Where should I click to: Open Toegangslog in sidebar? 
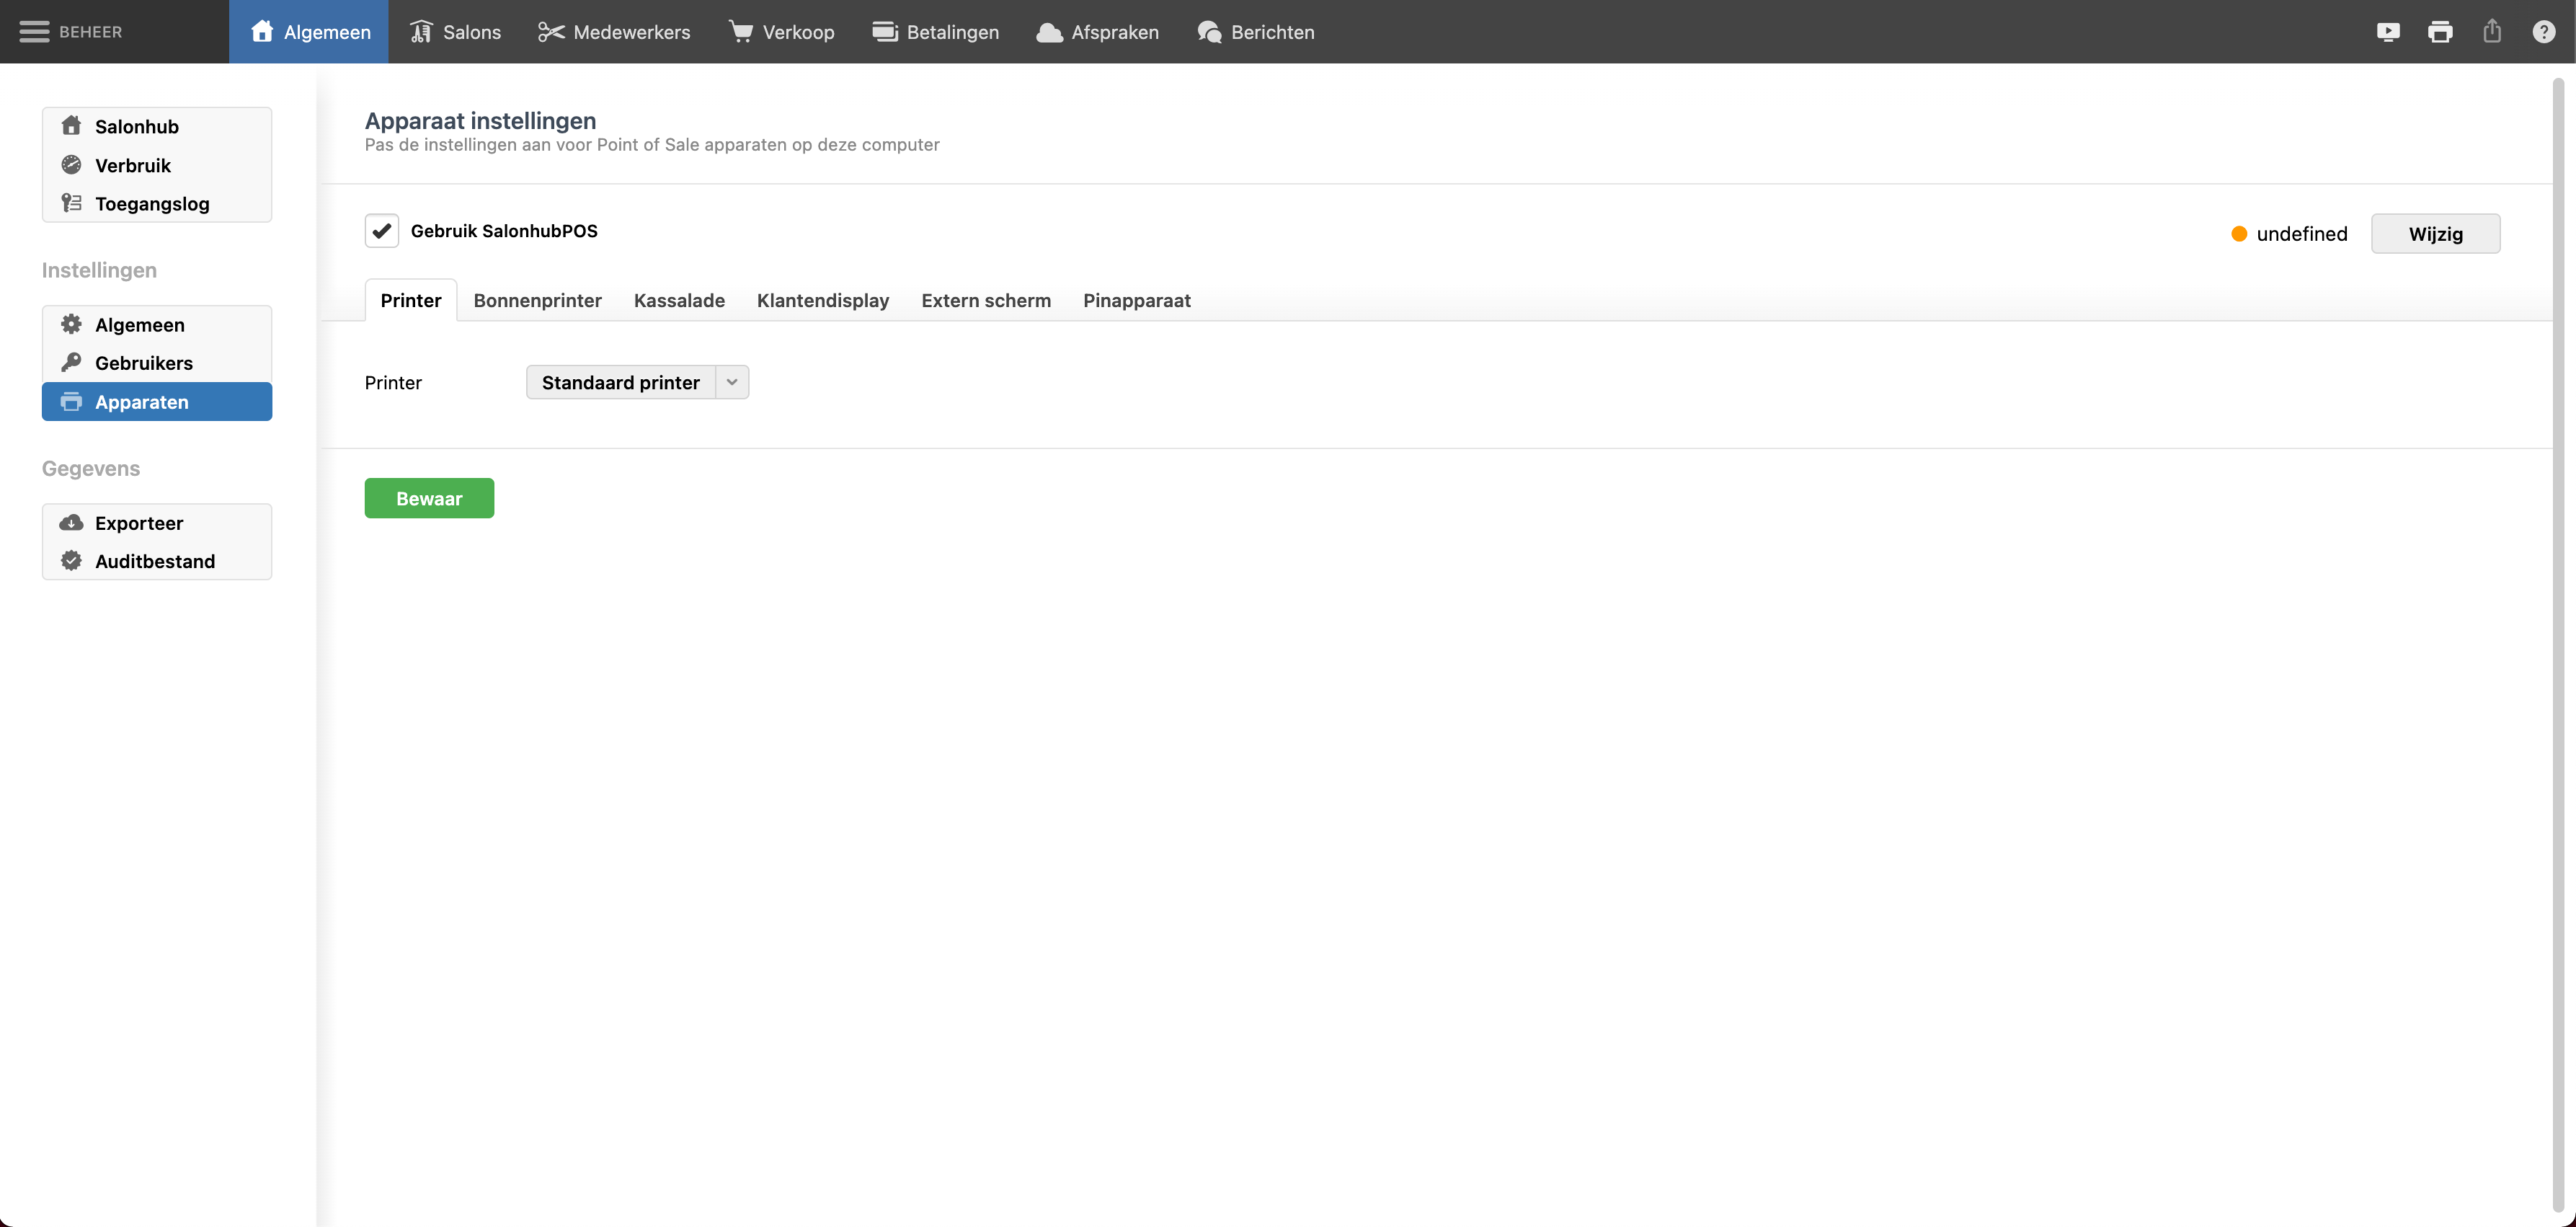[x=152, y=204]
